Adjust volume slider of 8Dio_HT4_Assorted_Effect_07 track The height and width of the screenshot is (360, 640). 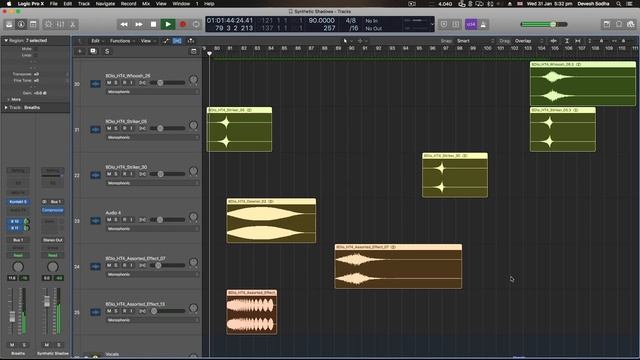coord(167,265)
